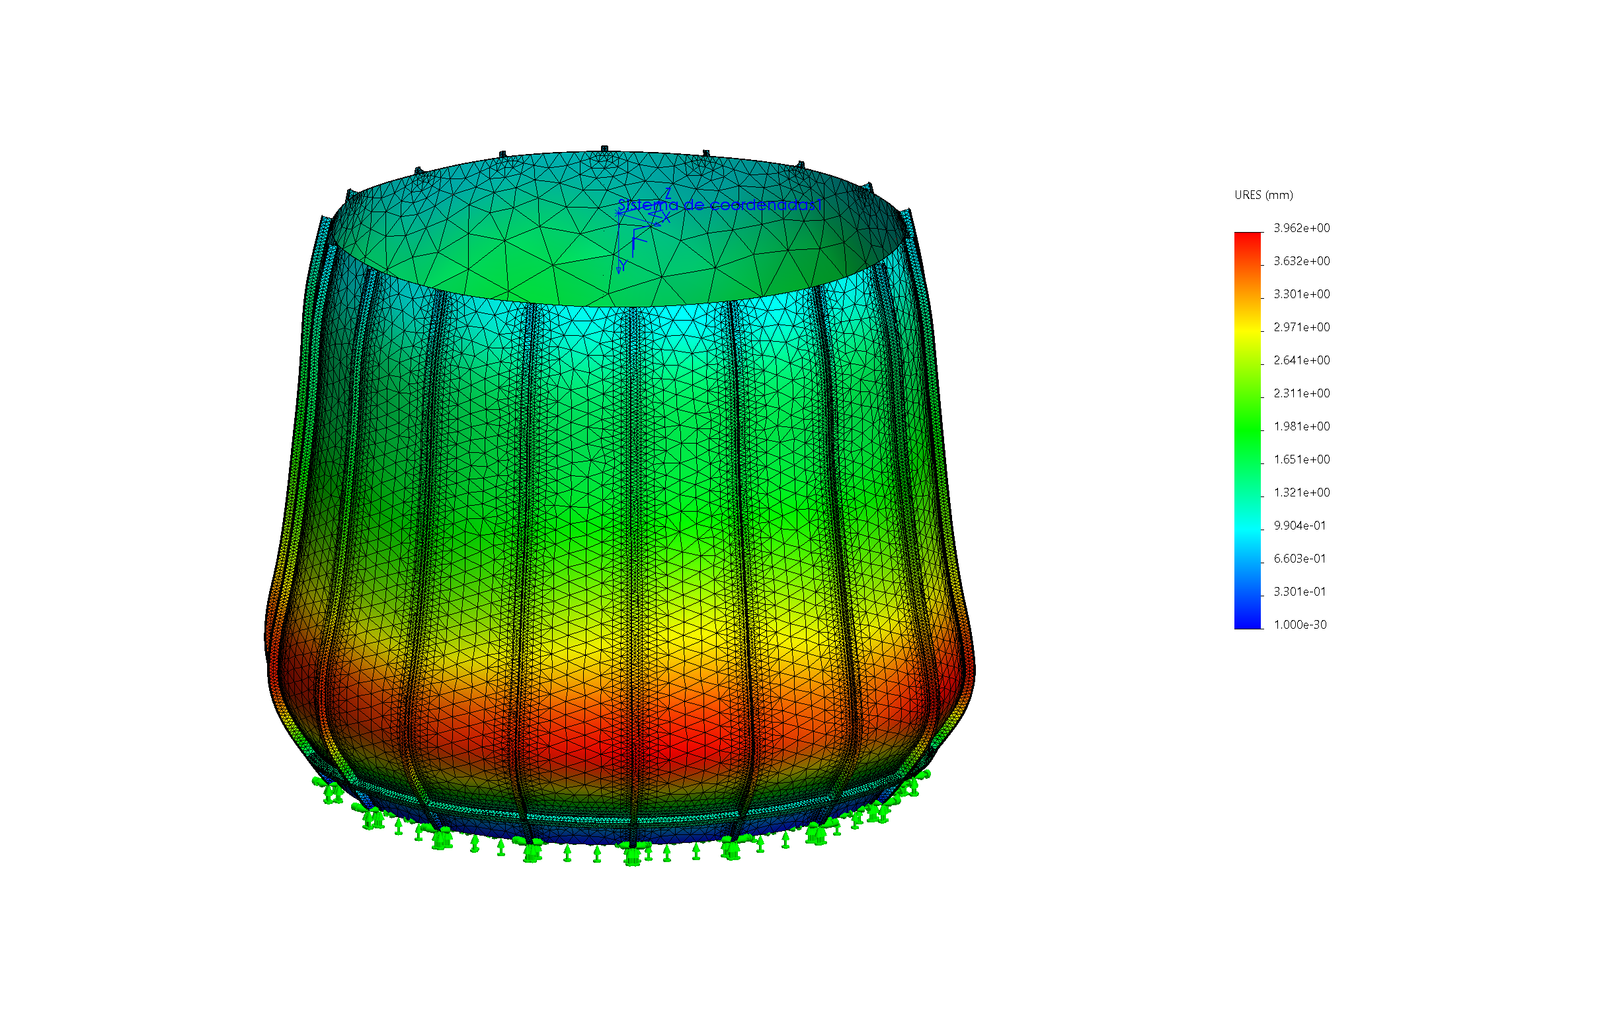Screen dimensions: 1600x1026
Task: Pick the 3.301e+00 legend value
Action: point(1301,294)
